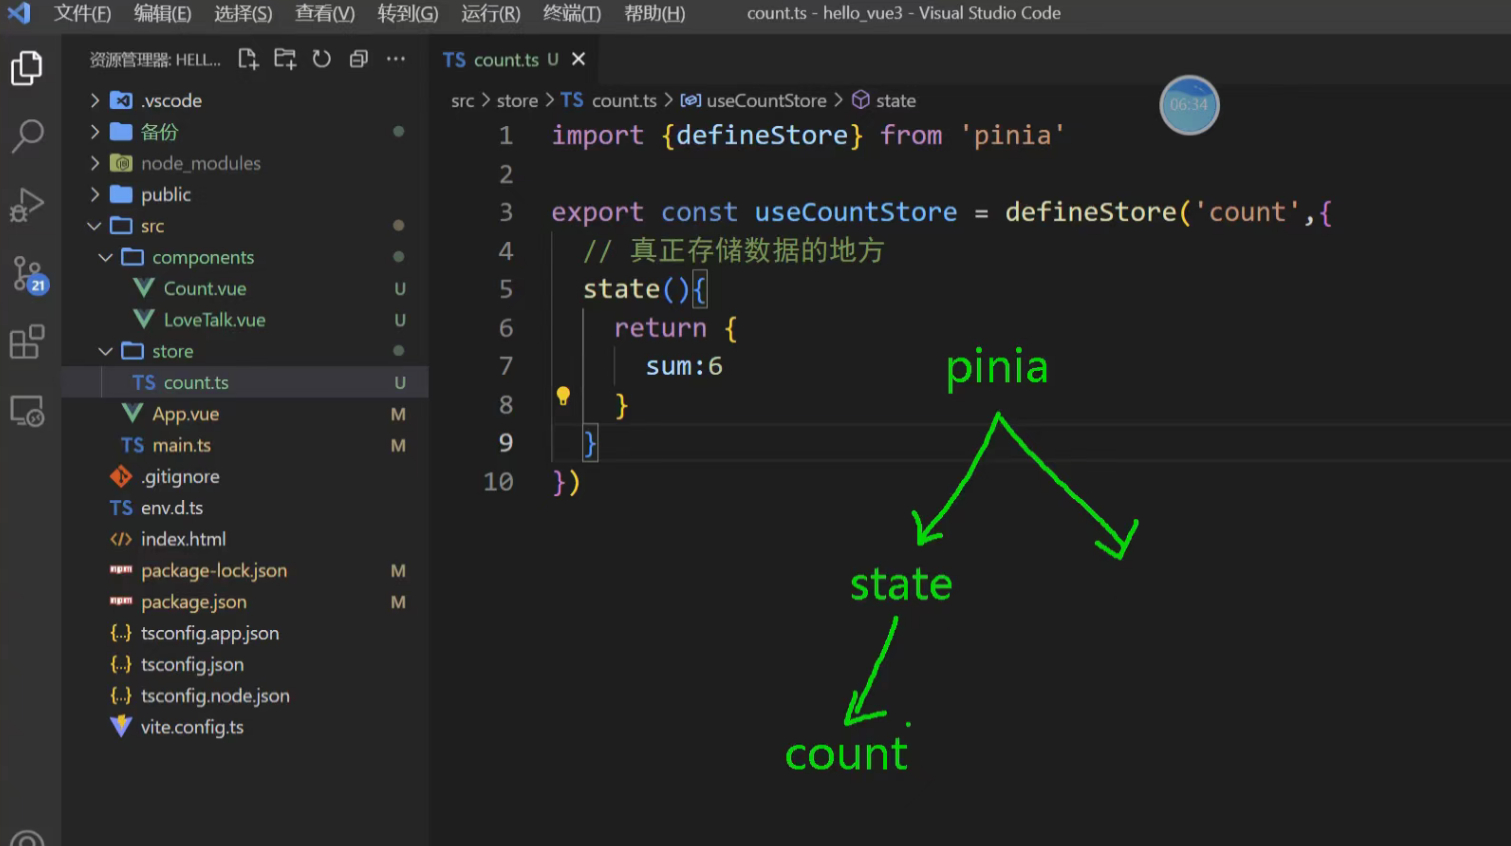Expand the .vscode folder
The height and width of the screenshot is (846, 1511).
(x=94, y=100)
